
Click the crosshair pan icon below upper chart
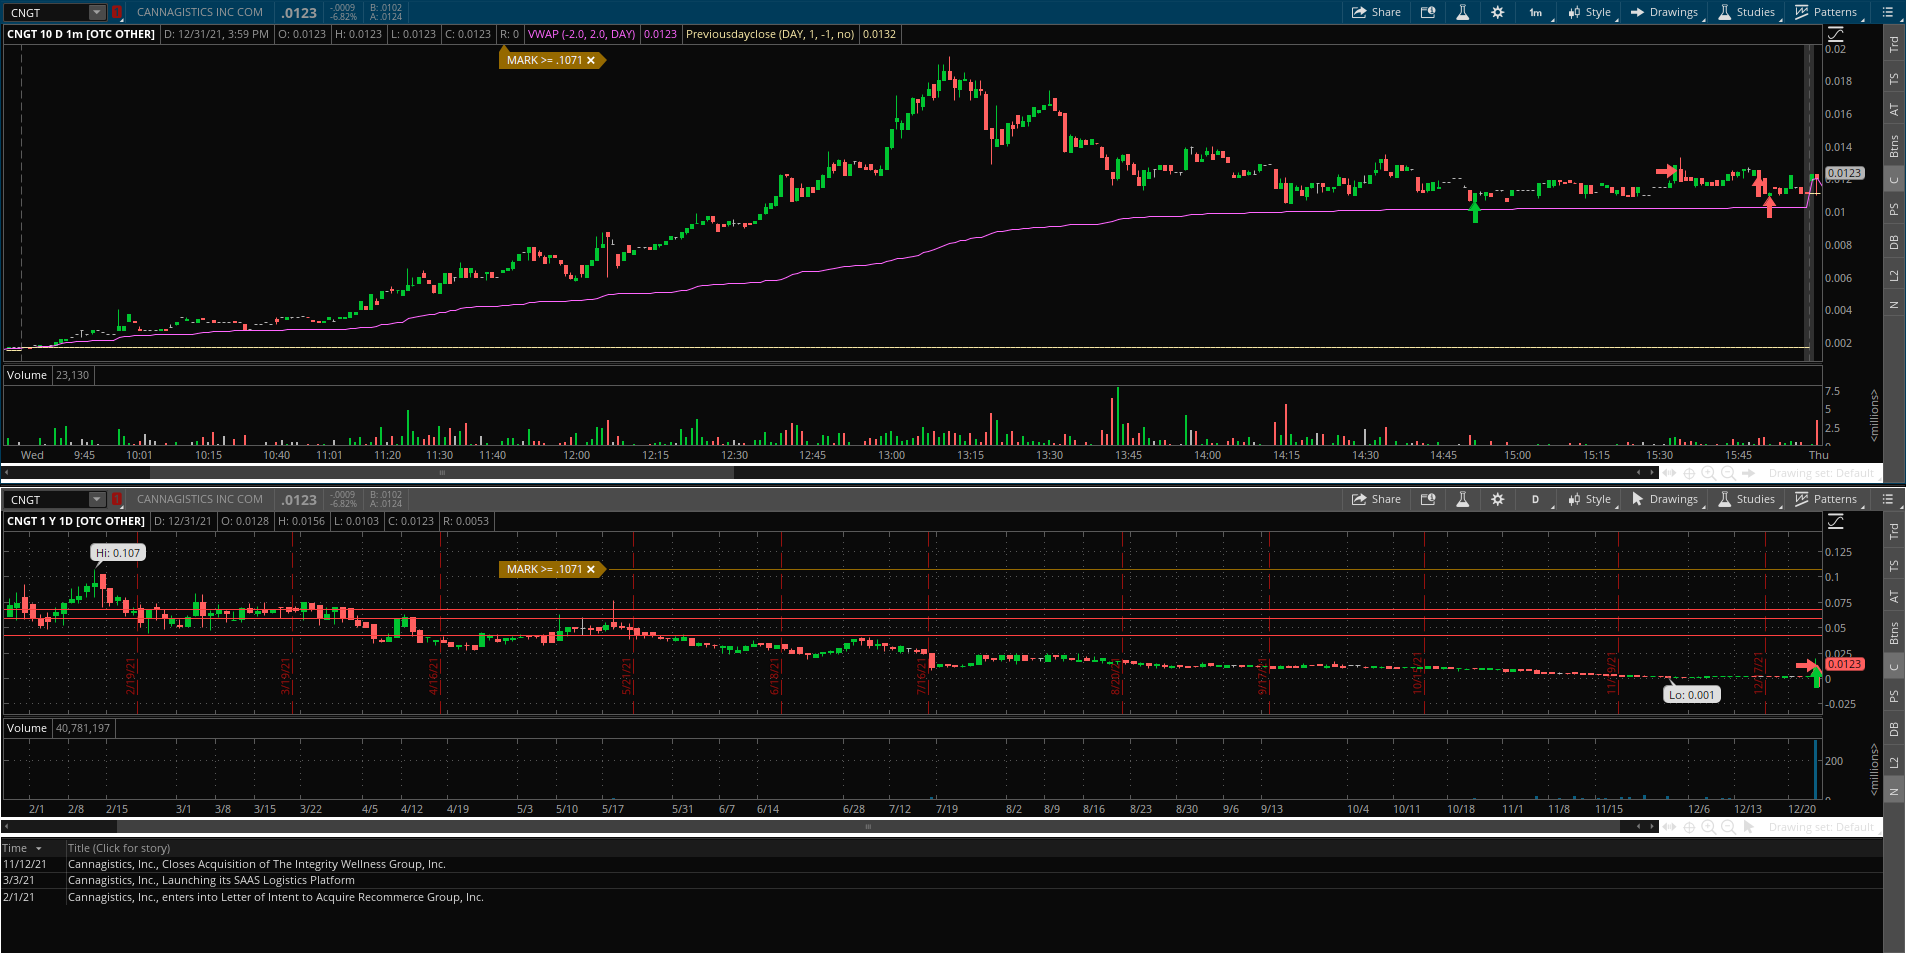[x=1689, y=473]
